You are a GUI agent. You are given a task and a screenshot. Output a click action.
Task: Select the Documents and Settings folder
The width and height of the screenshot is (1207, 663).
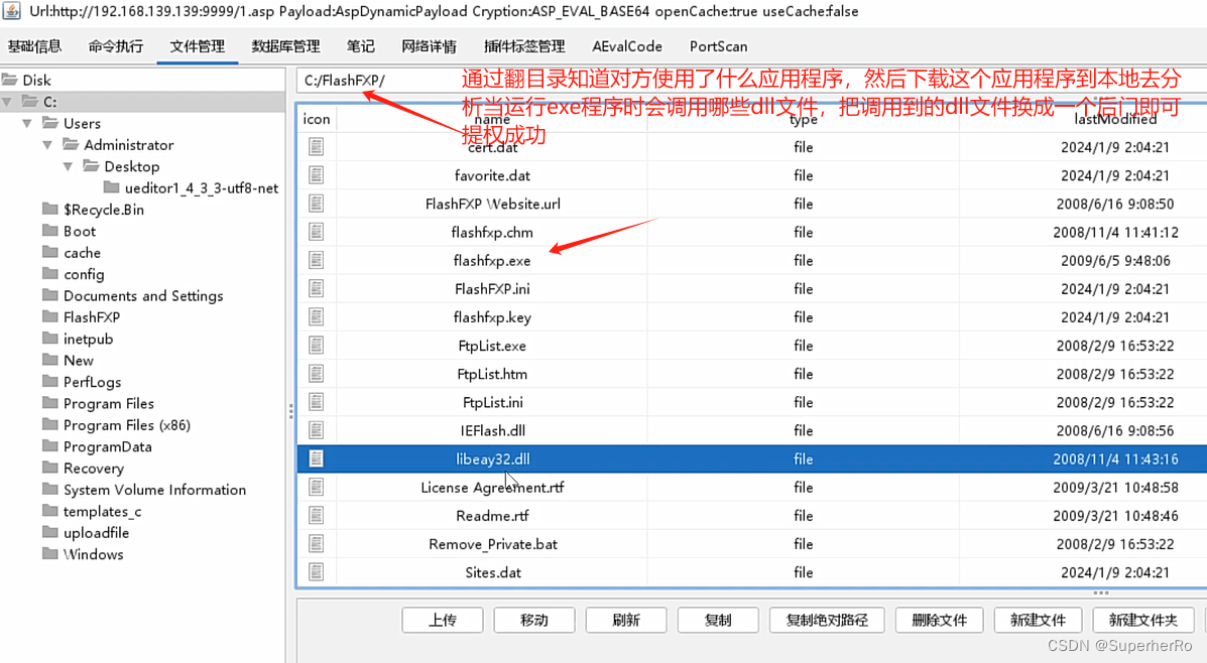[x=143, y=296]
